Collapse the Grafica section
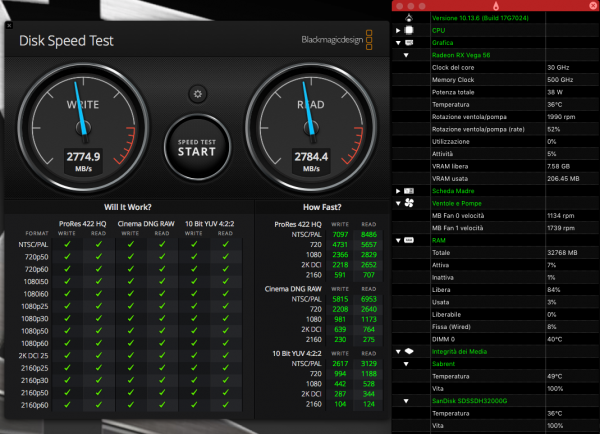The width and height of the screenshot is (600, 434). [x=398, y=43]
